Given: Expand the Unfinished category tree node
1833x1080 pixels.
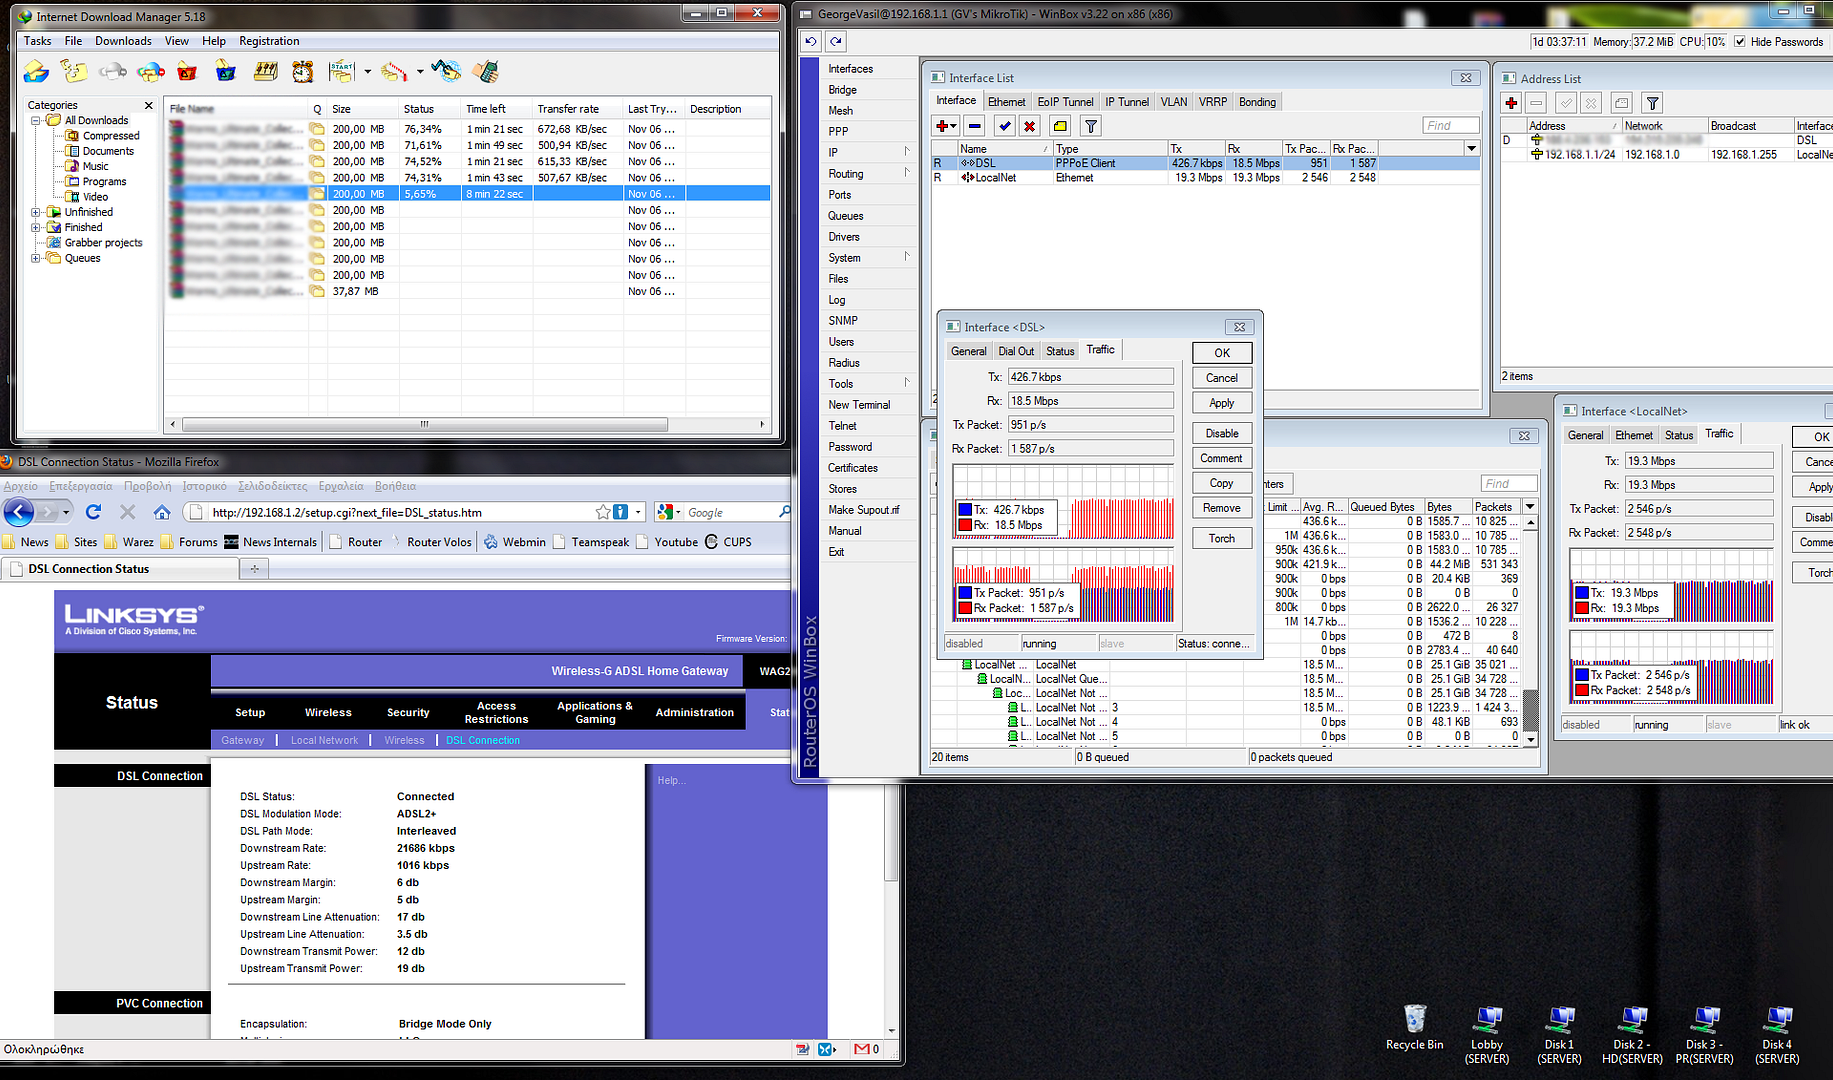Looking at the screenshot, I should 36,212.
